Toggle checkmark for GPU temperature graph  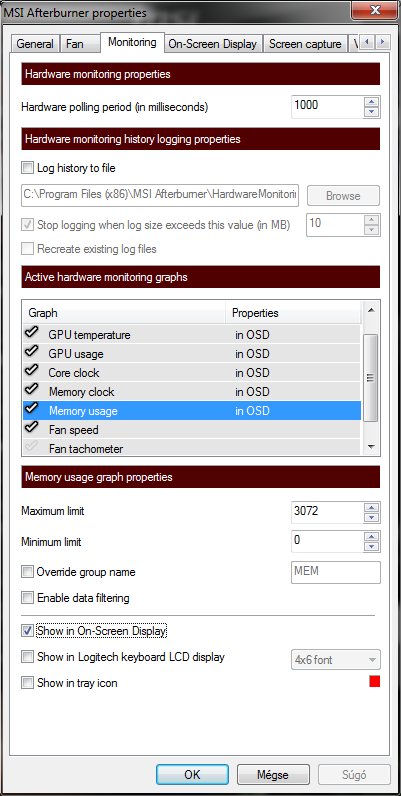point(31,333)
